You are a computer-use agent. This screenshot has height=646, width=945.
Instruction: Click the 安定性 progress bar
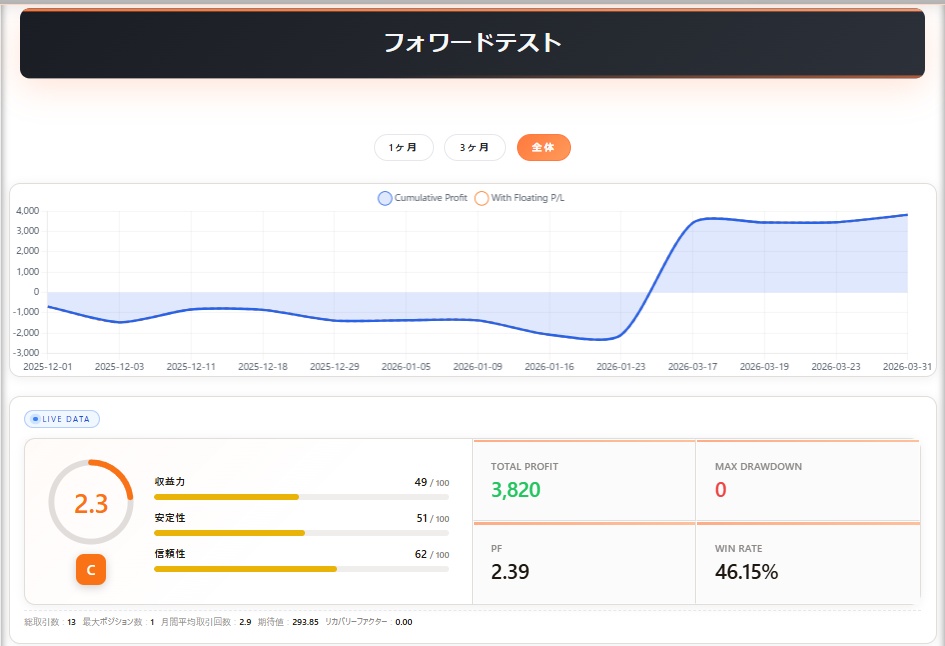(301, 533)
